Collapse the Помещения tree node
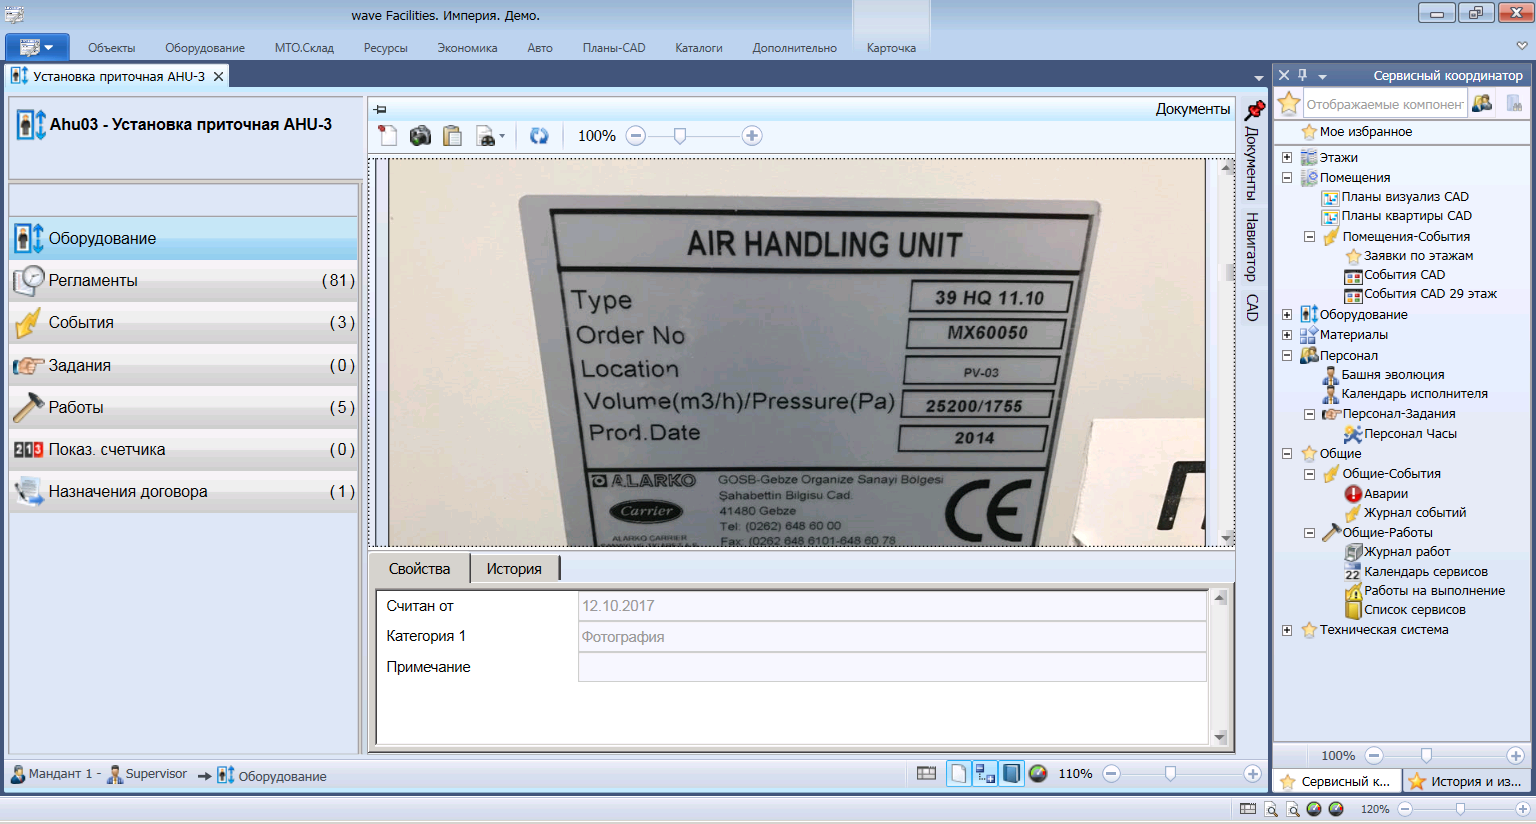 click(1288, 178)
